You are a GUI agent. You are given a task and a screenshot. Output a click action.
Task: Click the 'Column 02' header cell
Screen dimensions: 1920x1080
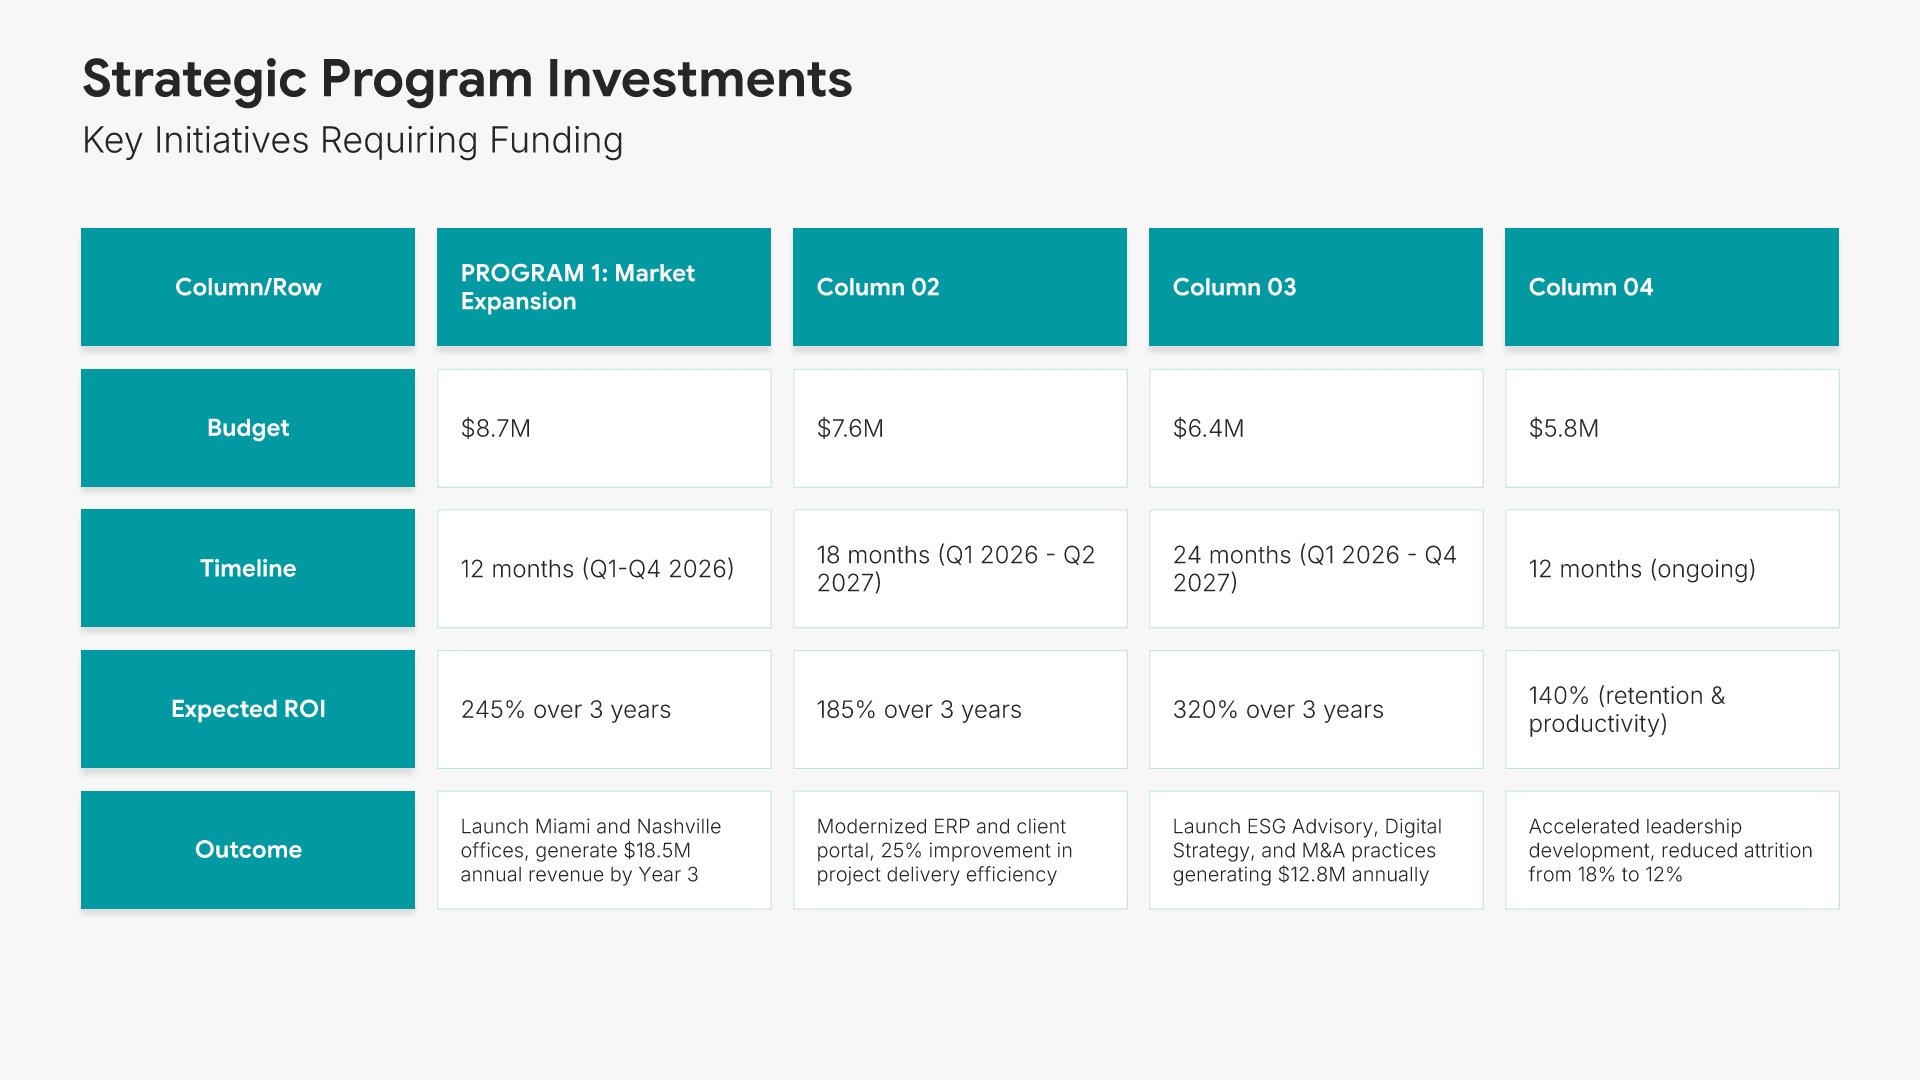pos(959,287)
